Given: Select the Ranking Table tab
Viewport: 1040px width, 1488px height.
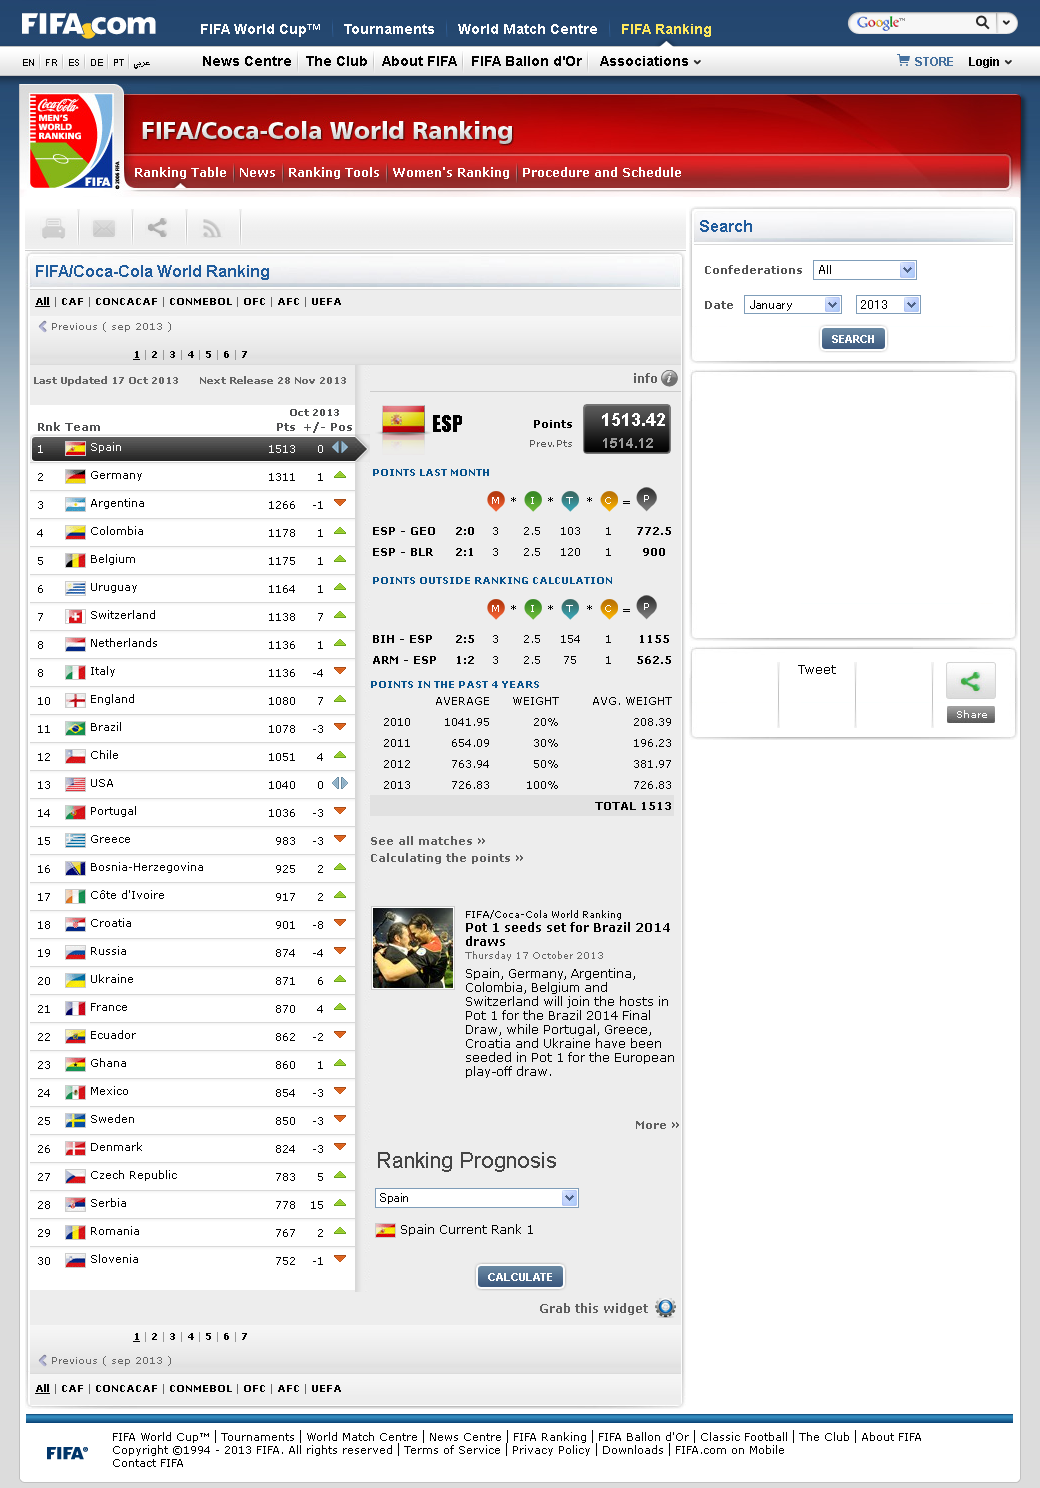Looking at the screenshot, I should 180,172.
